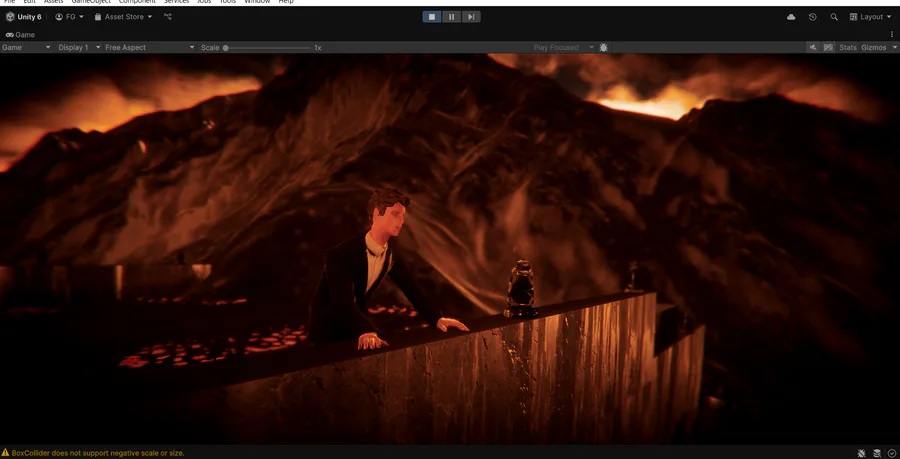Open the Game view mode dropdown

26,48
